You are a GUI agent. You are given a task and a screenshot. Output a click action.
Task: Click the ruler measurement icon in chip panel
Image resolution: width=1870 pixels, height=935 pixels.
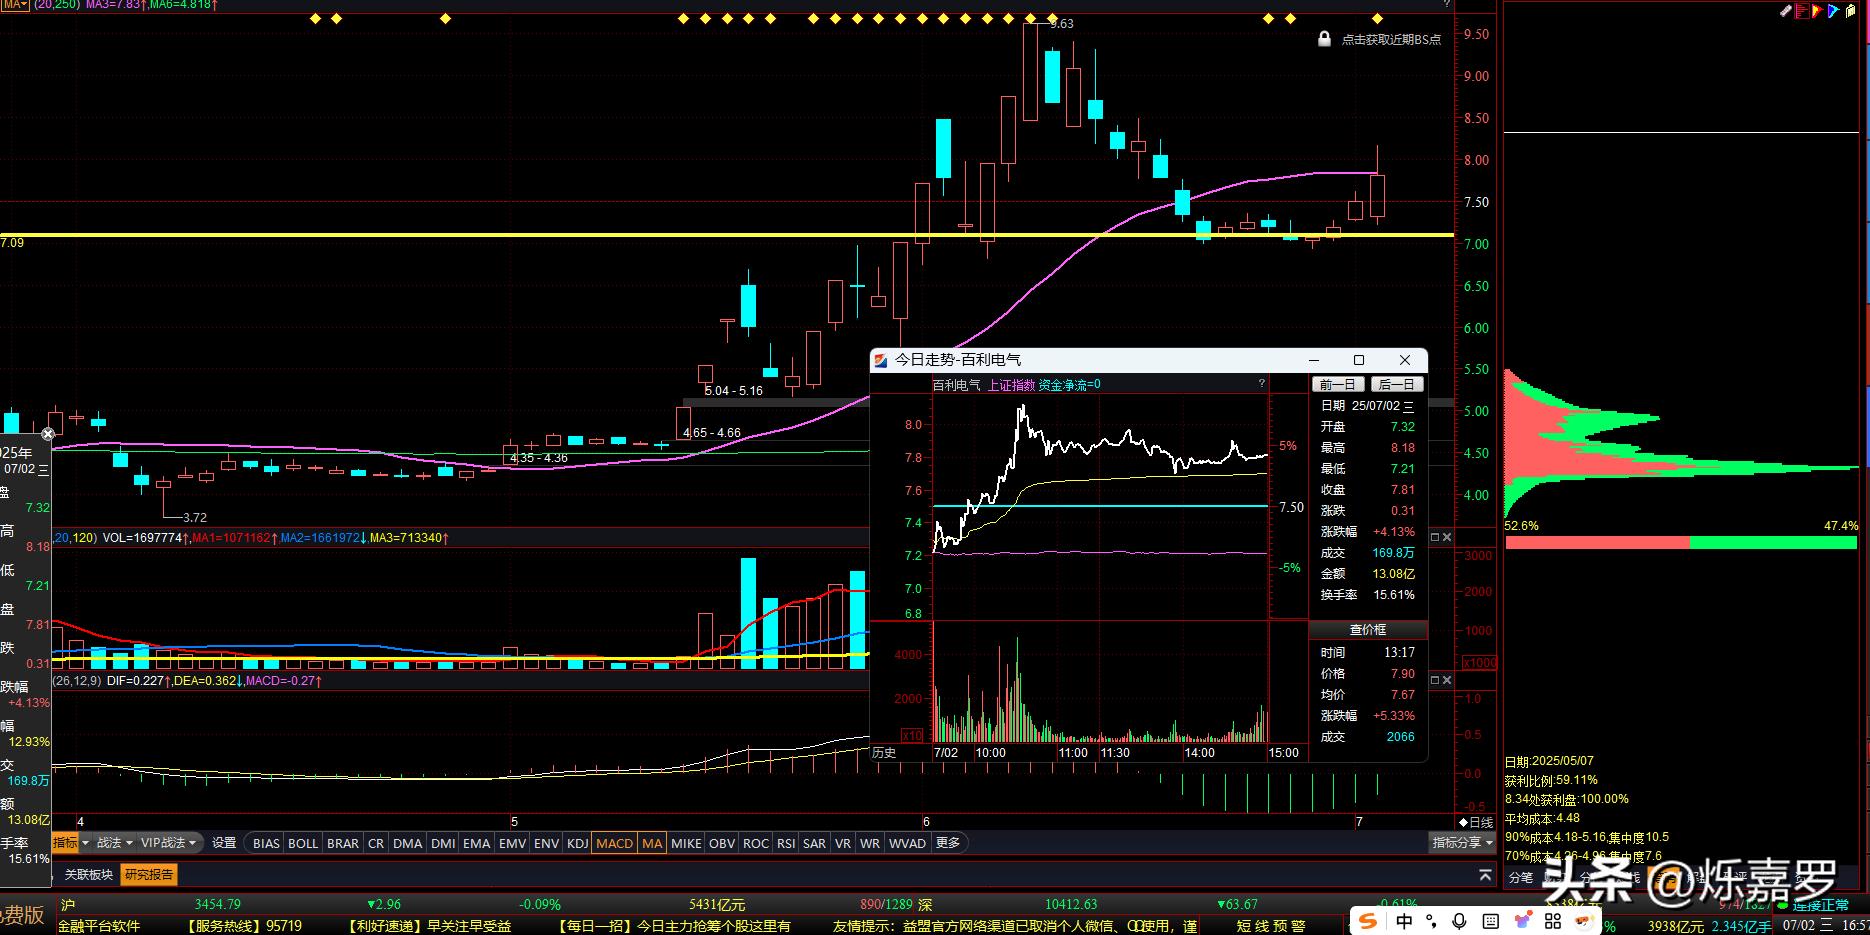(x=1786, y=11)
